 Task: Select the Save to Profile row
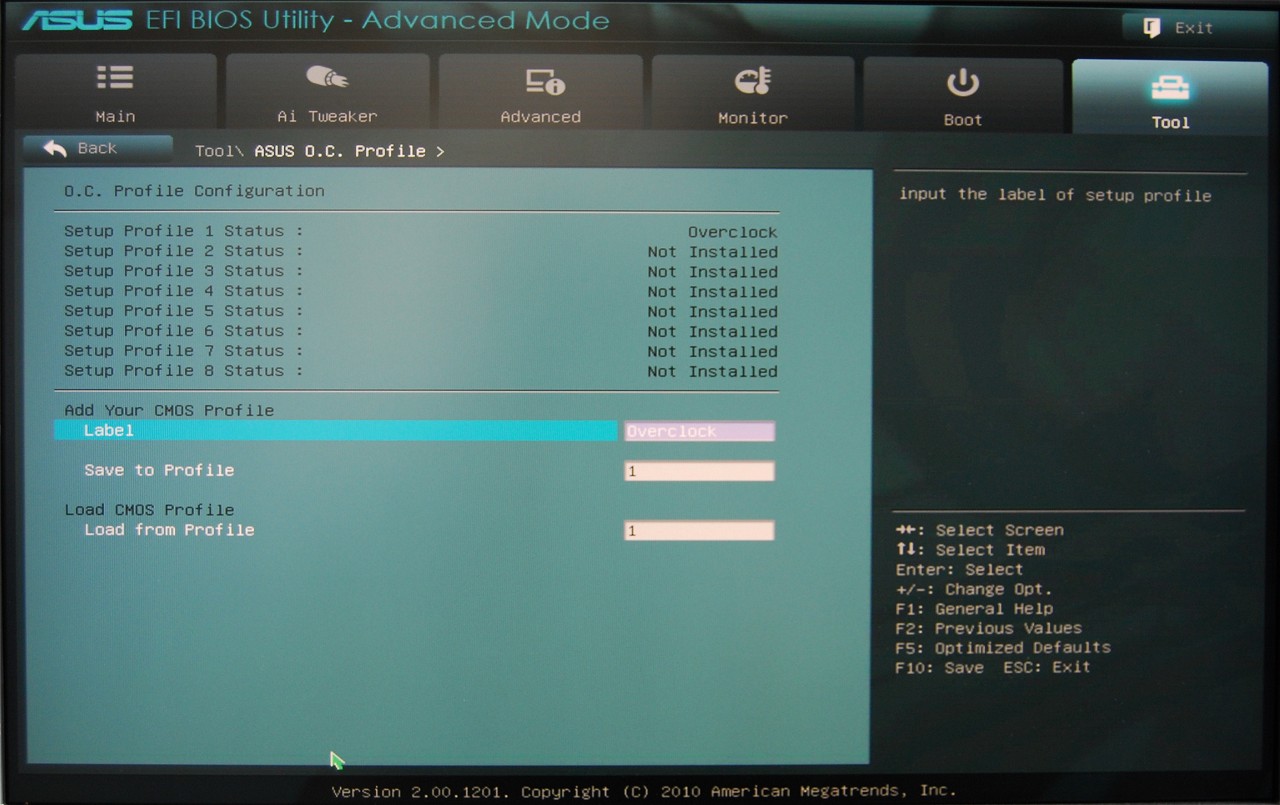(x=416, y=470)
